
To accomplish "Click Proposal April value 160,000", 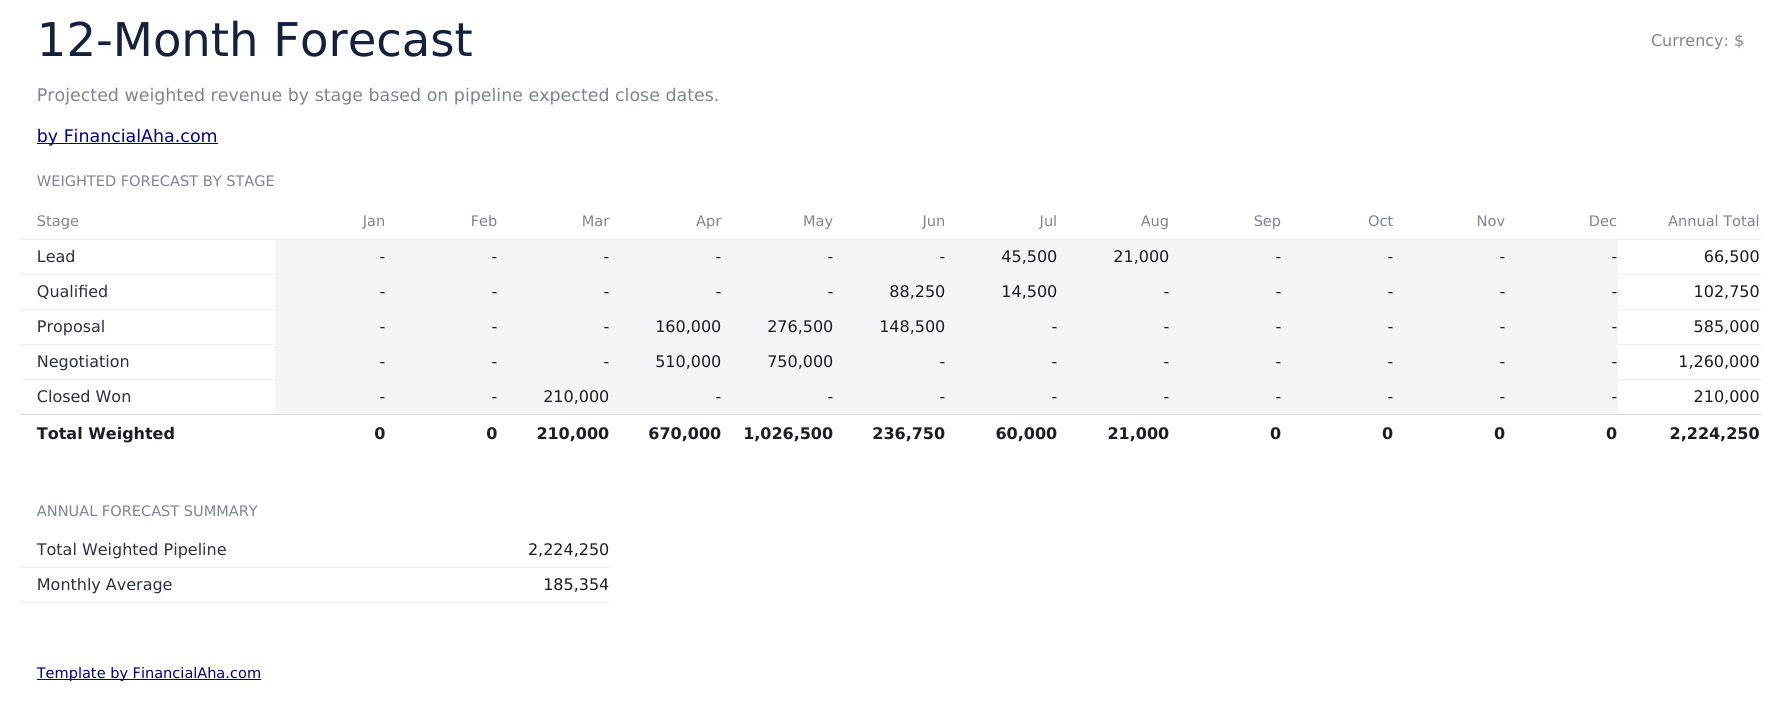I will pos(688,327).
